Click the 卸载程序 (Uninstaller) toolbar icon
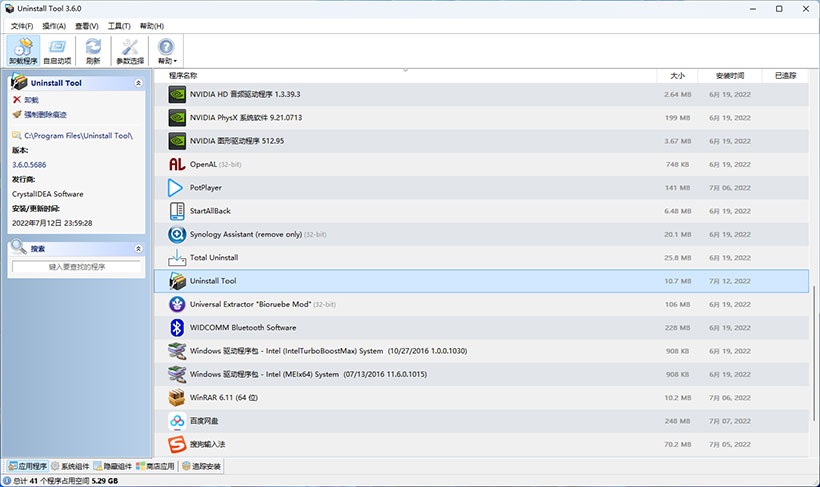This screenshot has width=820, height=487. click(x=23, y=50)
